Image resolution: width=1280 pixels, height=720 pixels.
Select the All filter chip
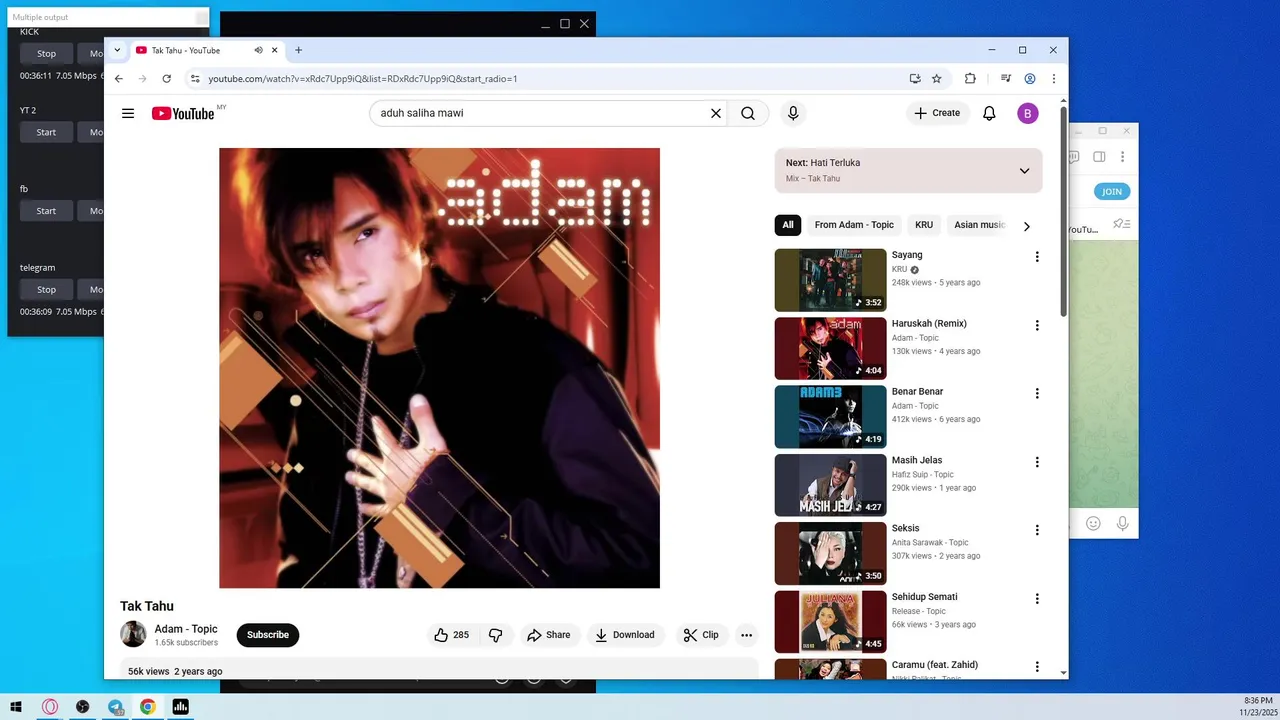coord(788,225)
